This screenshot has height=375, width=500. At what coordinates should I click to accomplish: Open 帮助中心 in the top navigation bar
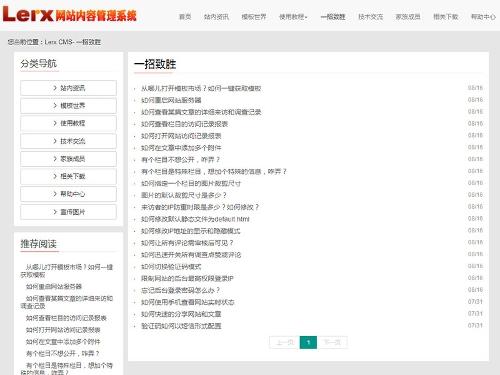(483, 17)
